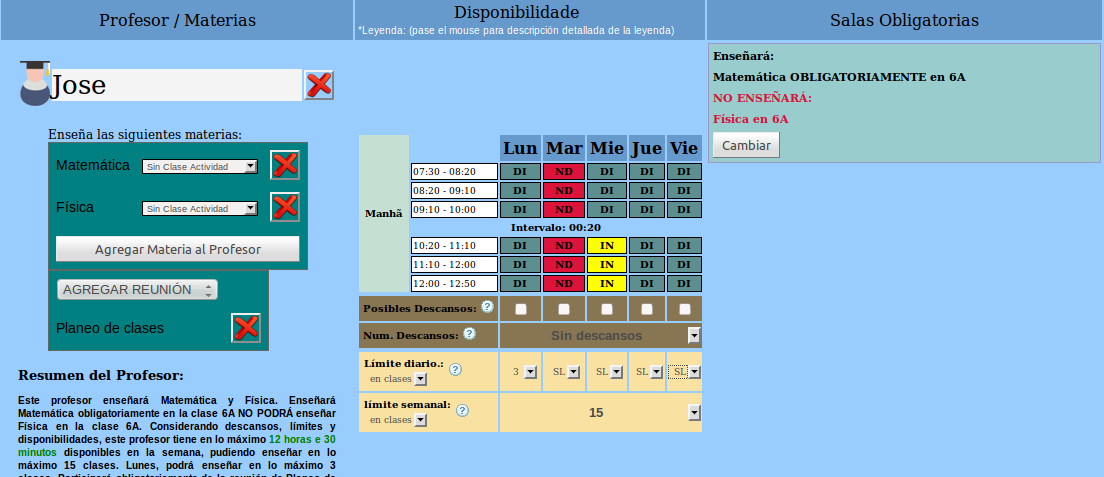Delete Planeo de clases meeting

click(x=246, y=328)
